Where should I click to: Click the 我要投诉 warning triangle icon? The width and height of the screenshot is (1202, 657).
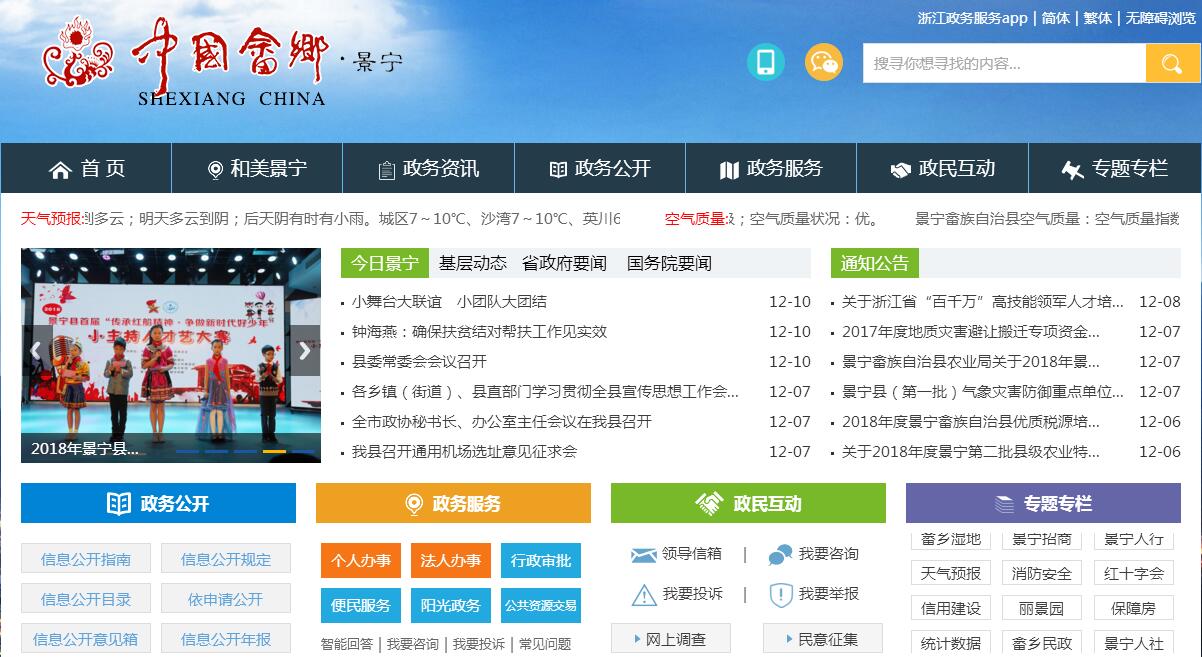[643, 594]
